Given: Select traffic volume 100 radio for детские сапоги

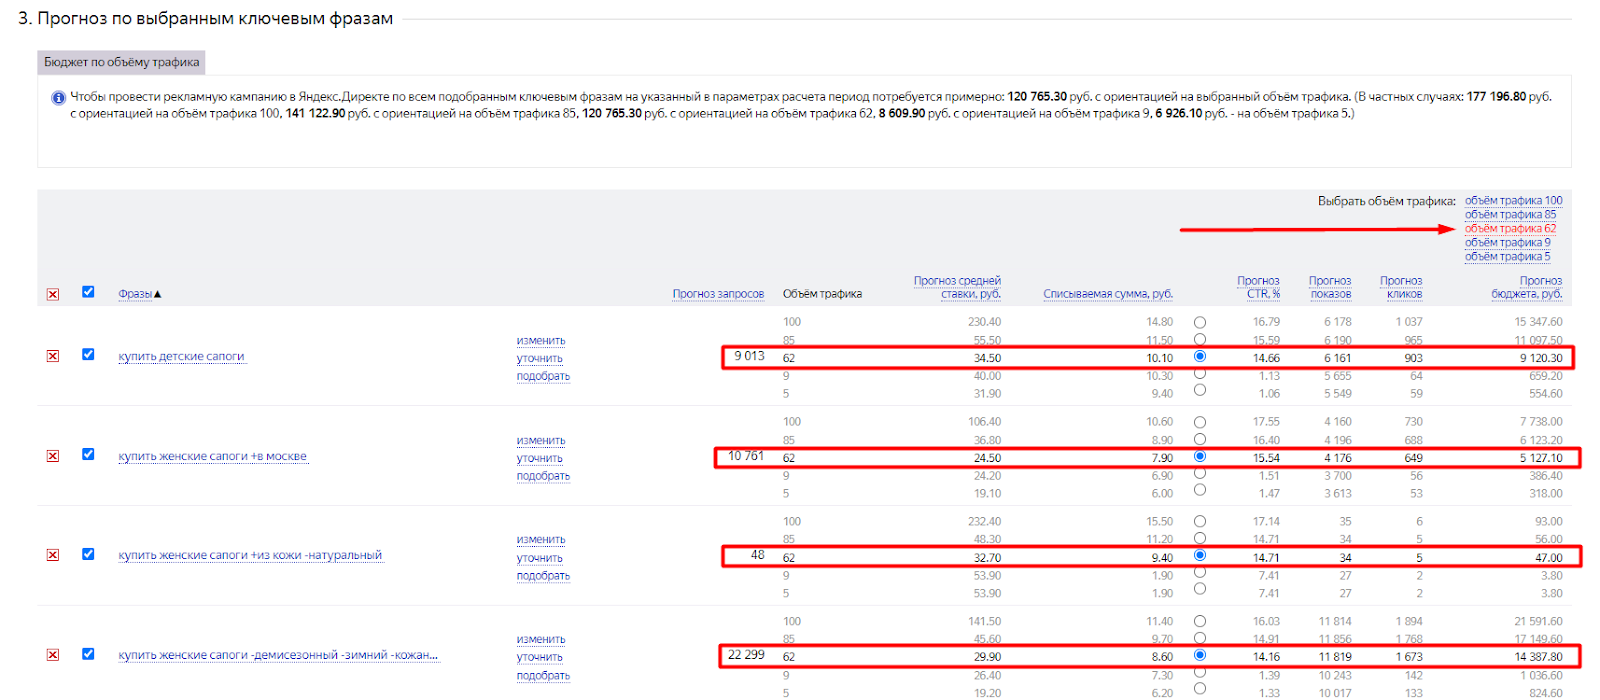Looking at the screenshot, I should coord(1200,322).
